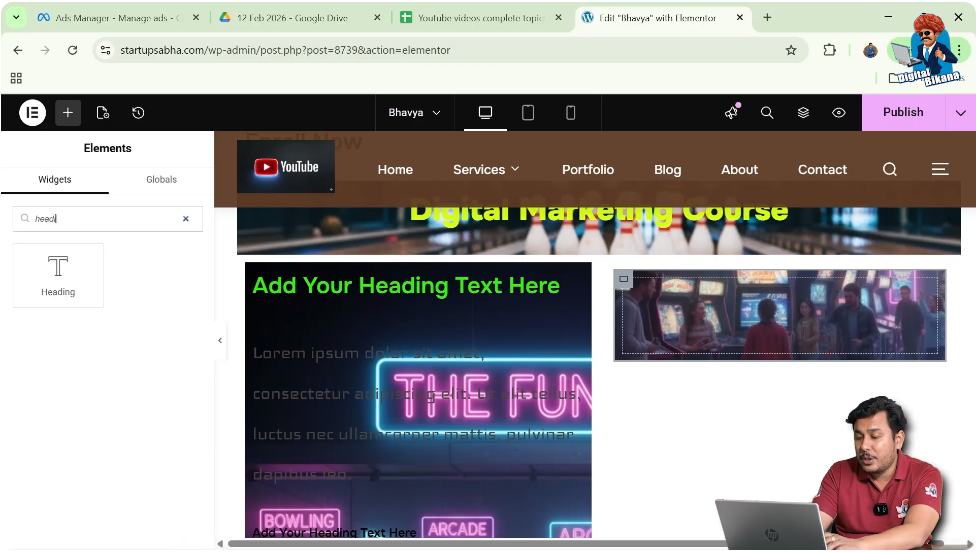Select the Heading widget
This screenshot has height=552, width=976.
click(x=58, y=275)
